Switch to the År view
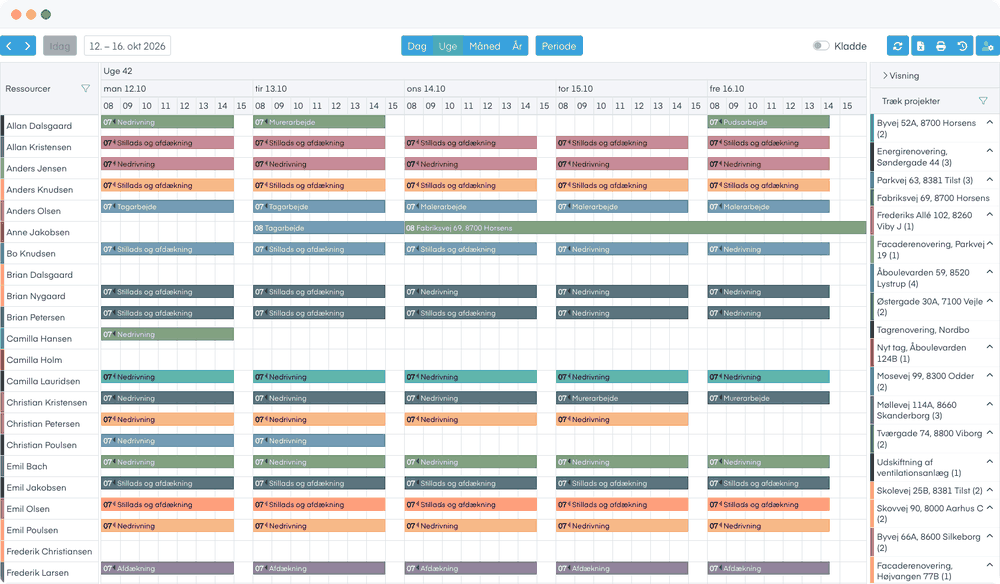 (x=517, y=46)
